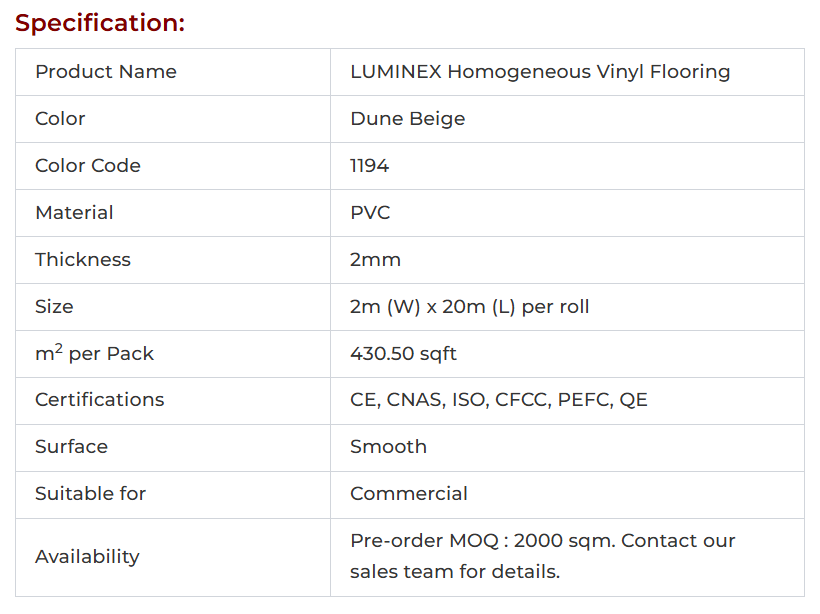Click the "Smooth" surface value
The width and height of the screenshot is (820, 614).
pos(388,447)
